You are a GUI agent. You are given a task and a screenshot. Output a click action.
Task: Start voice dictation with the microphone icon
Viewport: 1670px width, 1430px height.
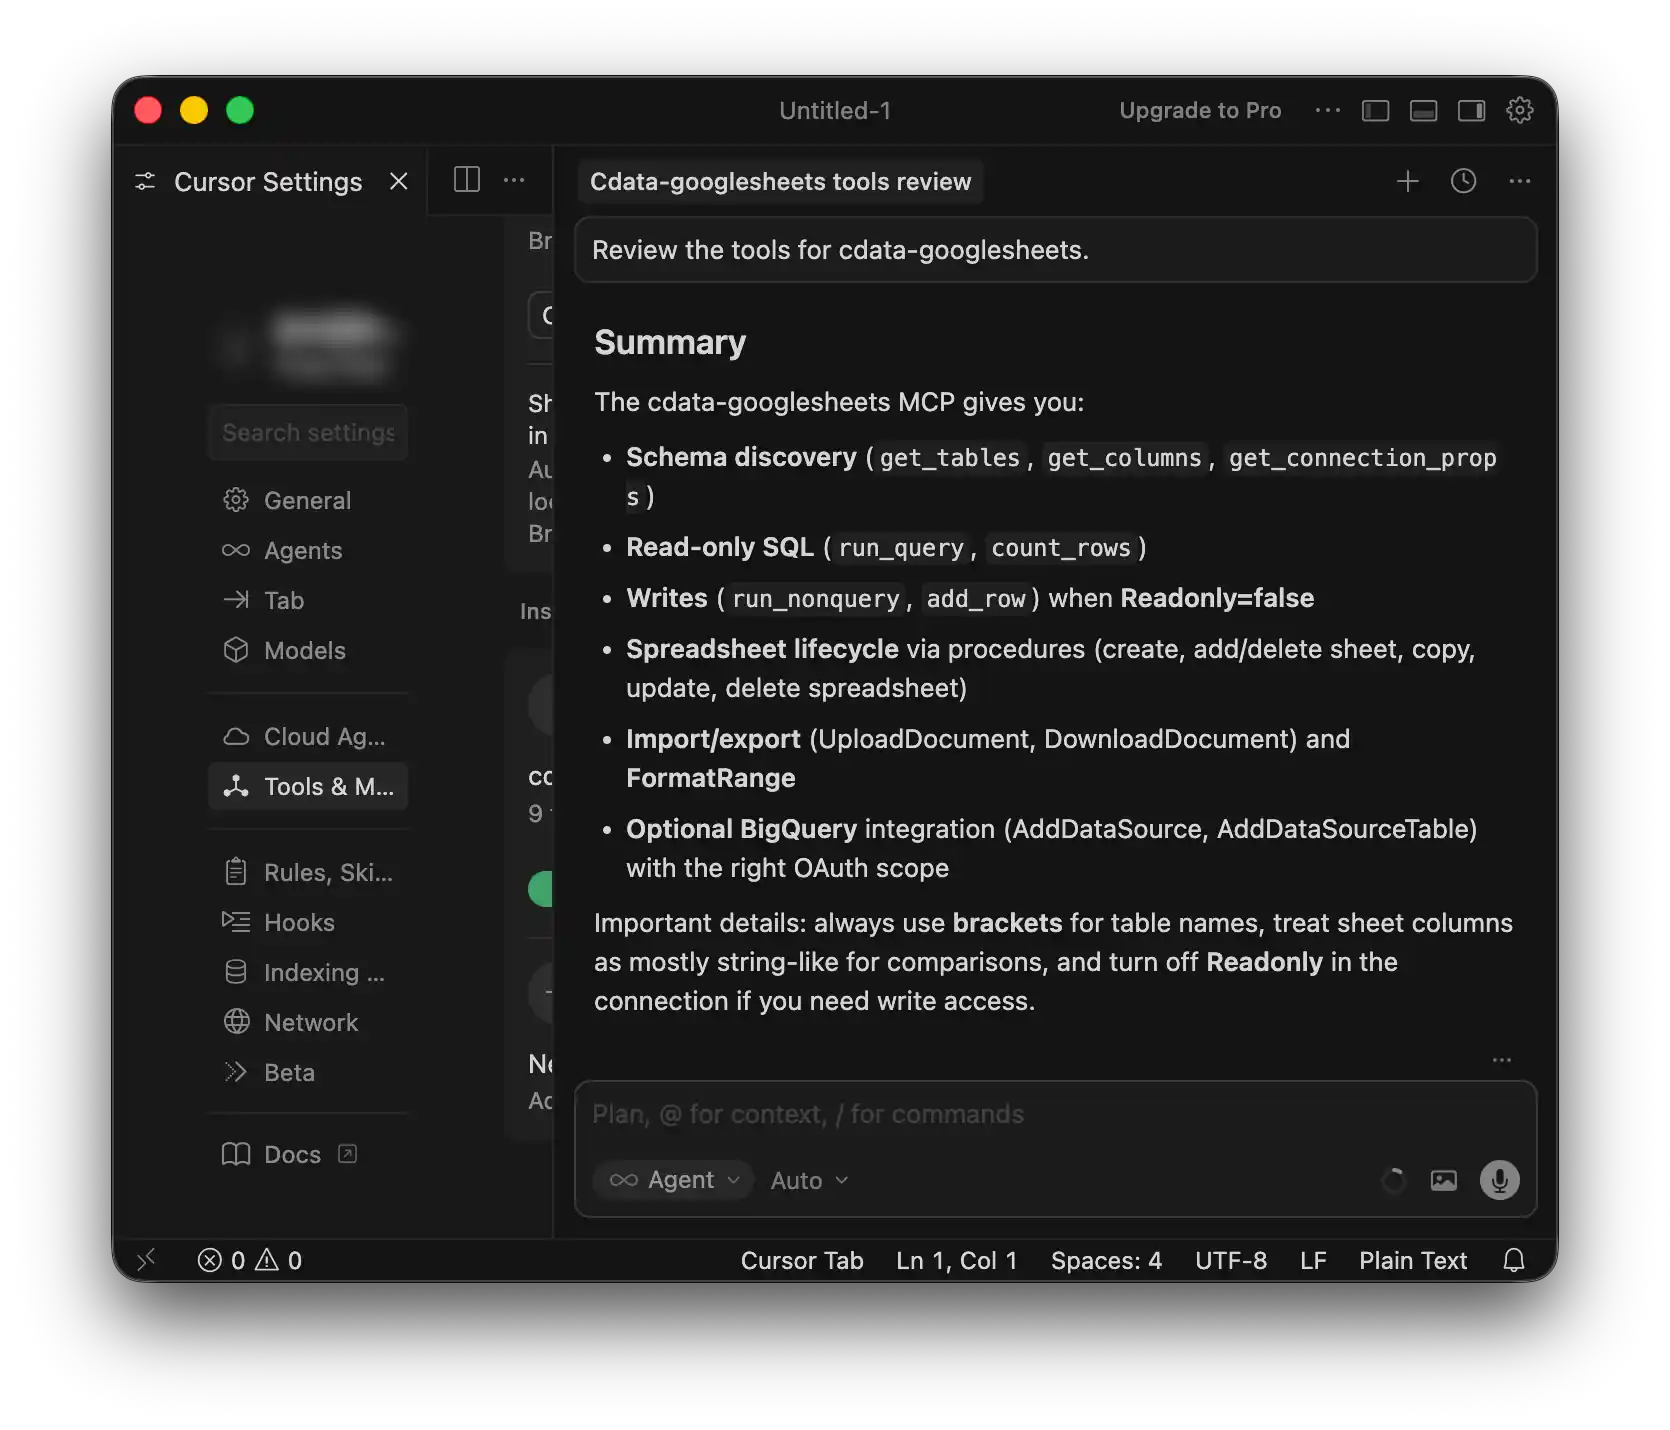coord(1498,1180)
